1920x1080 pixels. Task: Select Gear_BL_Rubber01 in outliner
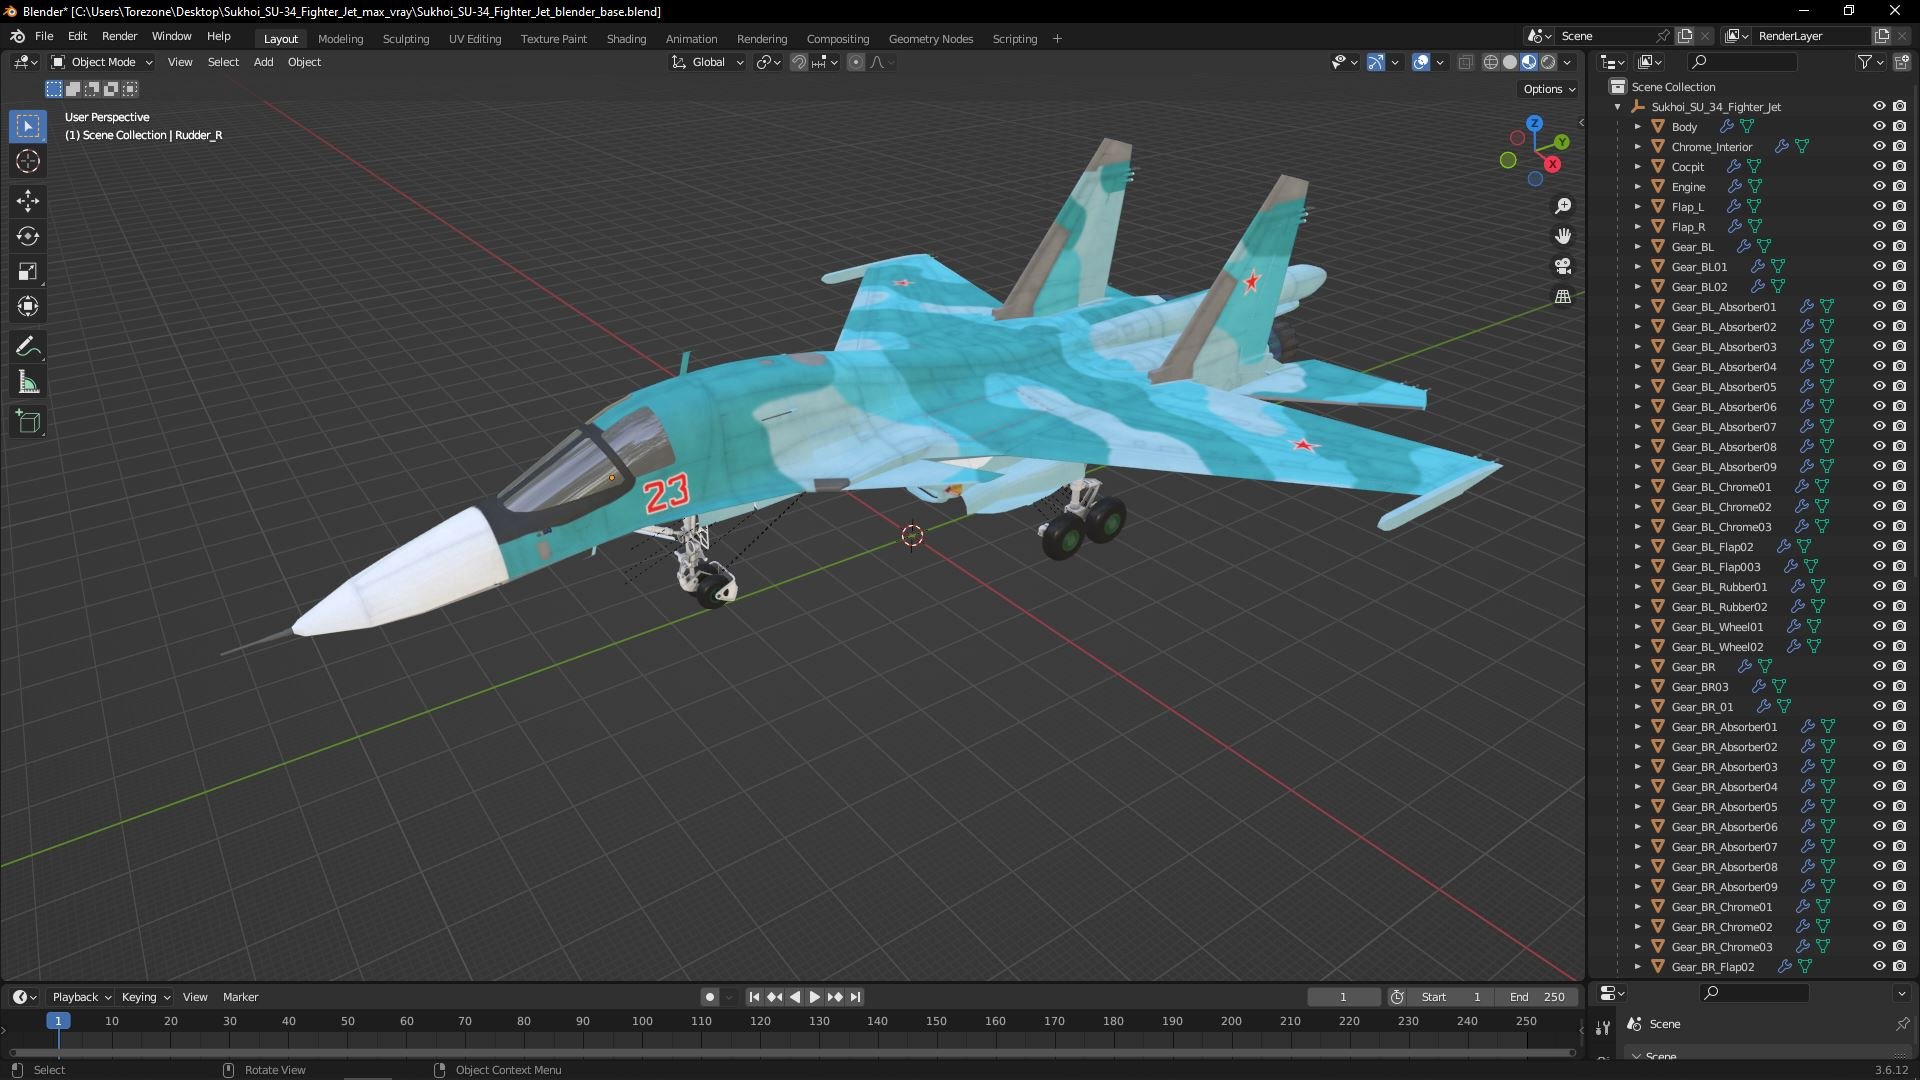pos(1719,587)
